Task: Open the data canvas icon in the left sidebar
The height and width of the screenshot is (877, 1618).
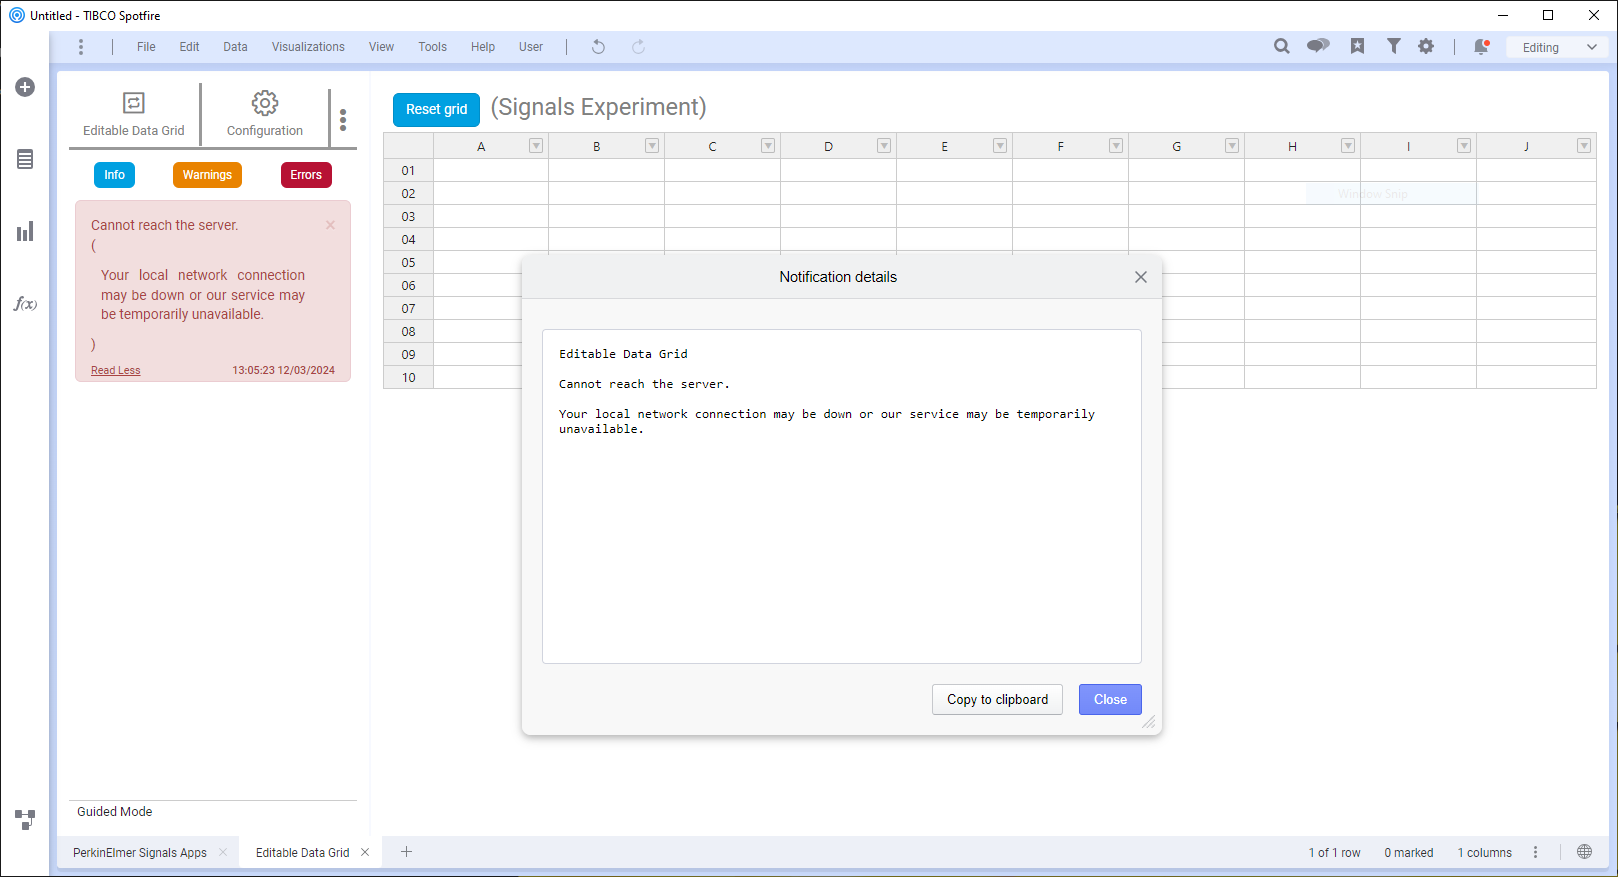Action: coord(25,819)
